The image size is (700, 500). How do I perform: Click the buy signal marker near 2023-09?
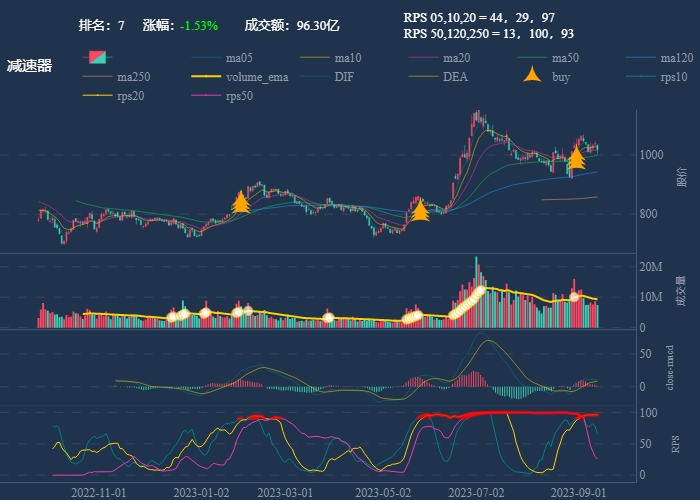click(576, 158)
